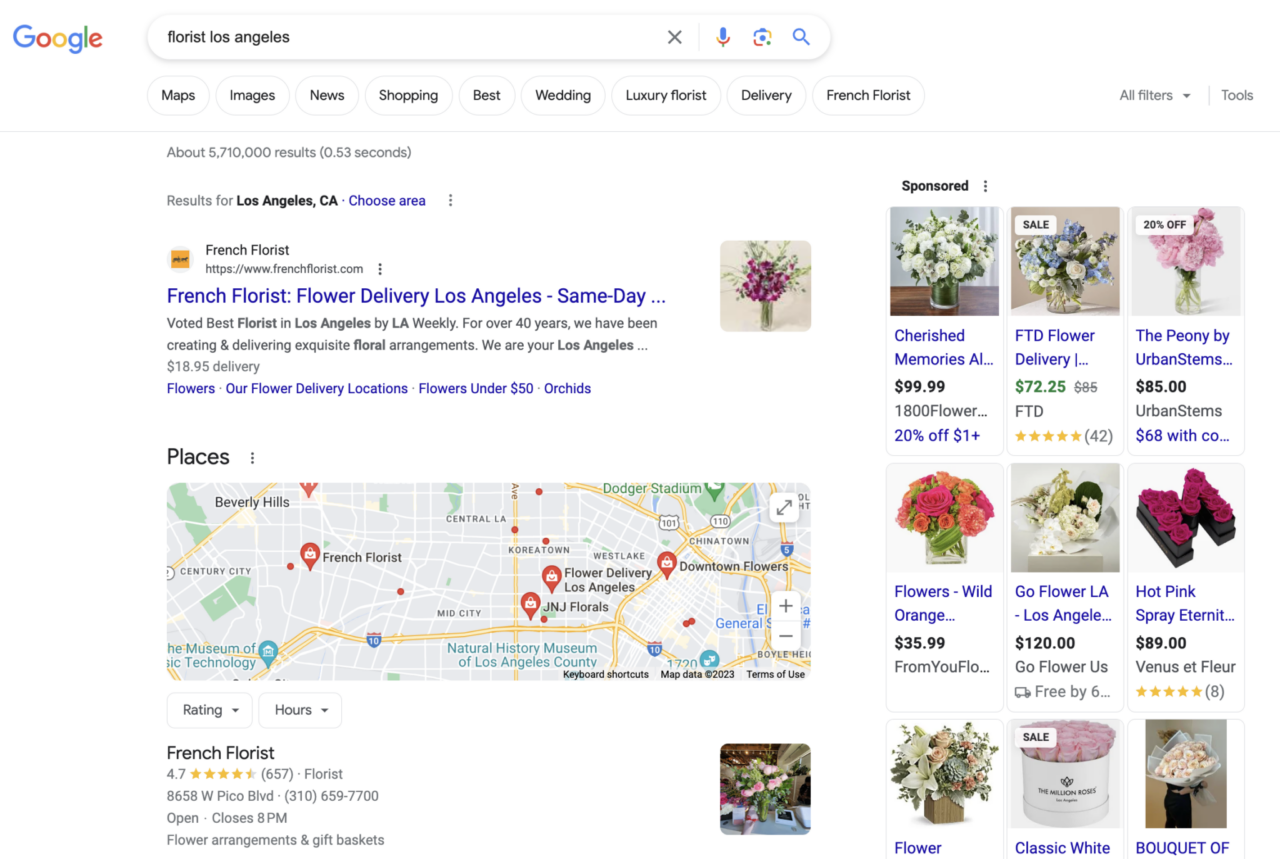1280x859 pixels.
Task: Switch to Shopping results tab
Action: tap(408, 95)
